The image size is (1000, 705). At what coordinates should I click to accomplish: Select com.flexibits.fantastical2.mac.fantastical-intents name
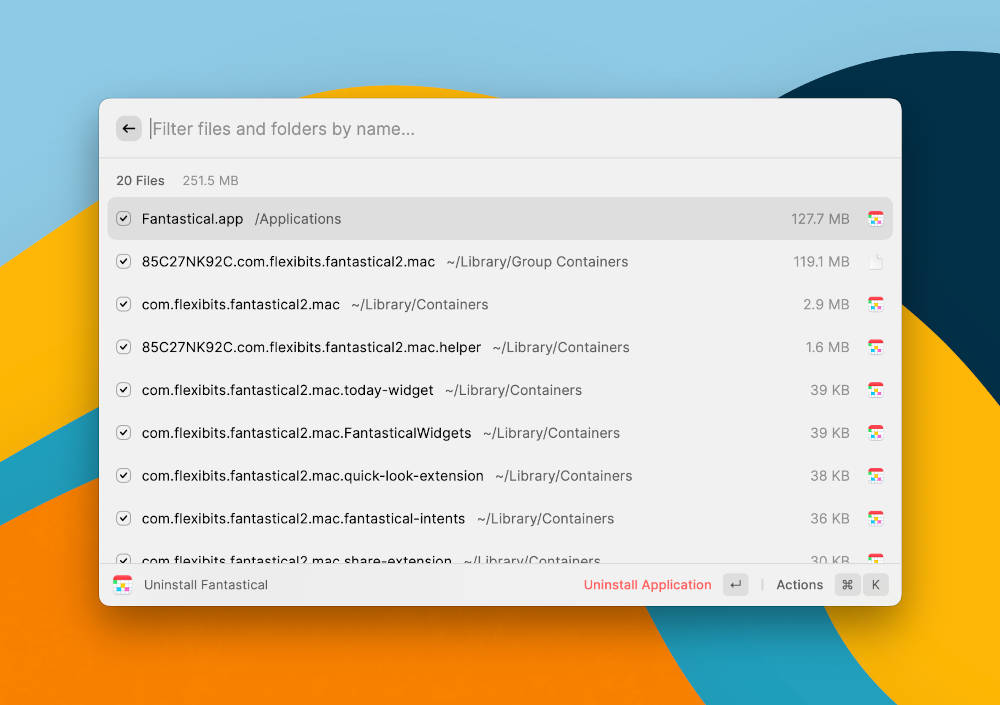[303, 518]
